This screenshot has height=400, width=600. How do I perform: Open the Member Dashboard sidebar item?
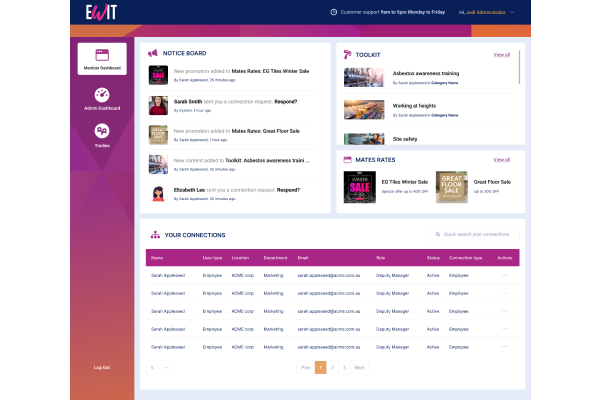pos(102,59)
